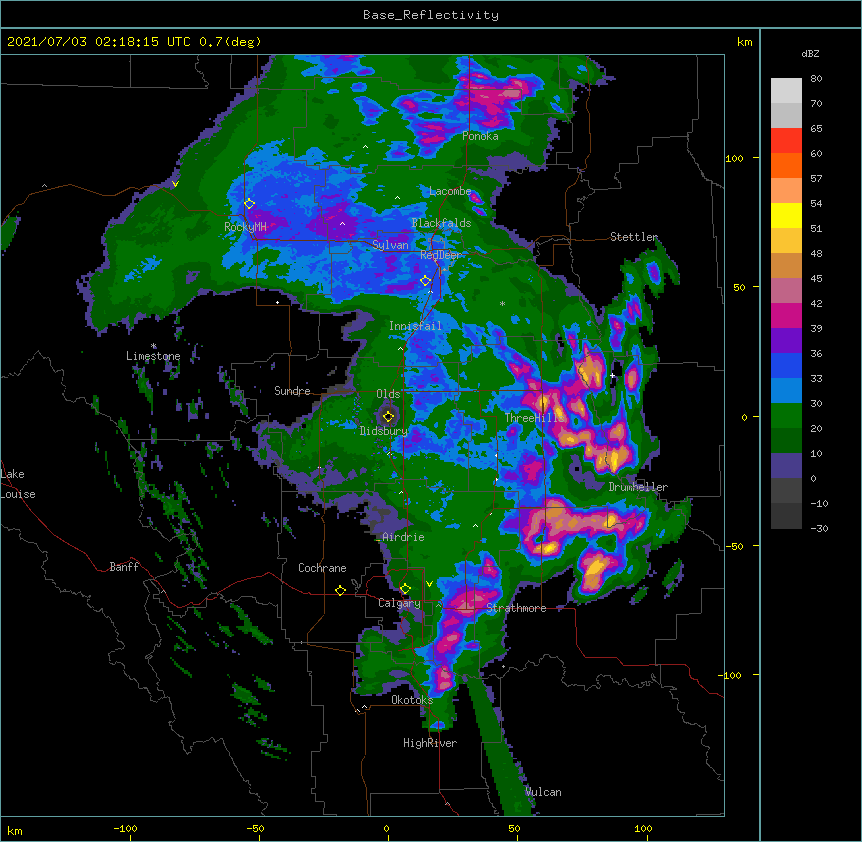Click the dBZ legend heading
This screenshot has height=842, width=862.
810,53
